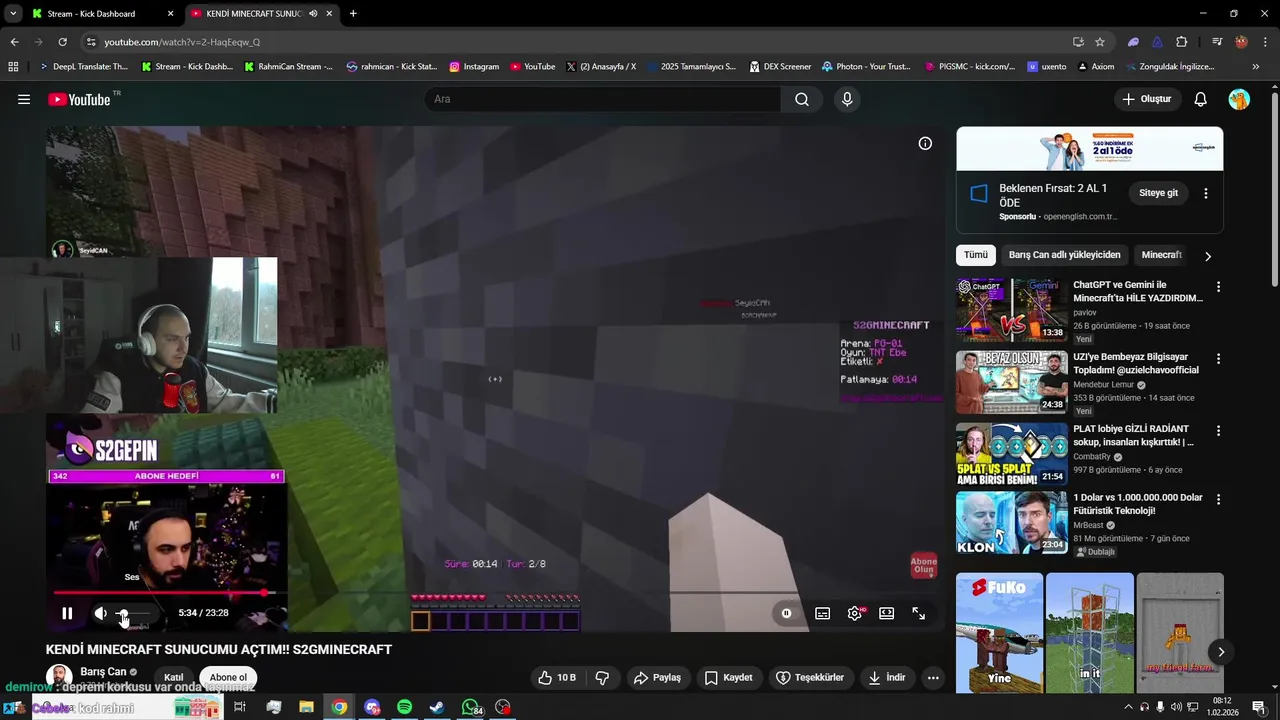This screenshot has width=1280, height=720.
Task: Open File Explorer from the taskbar
Action: 306,707
